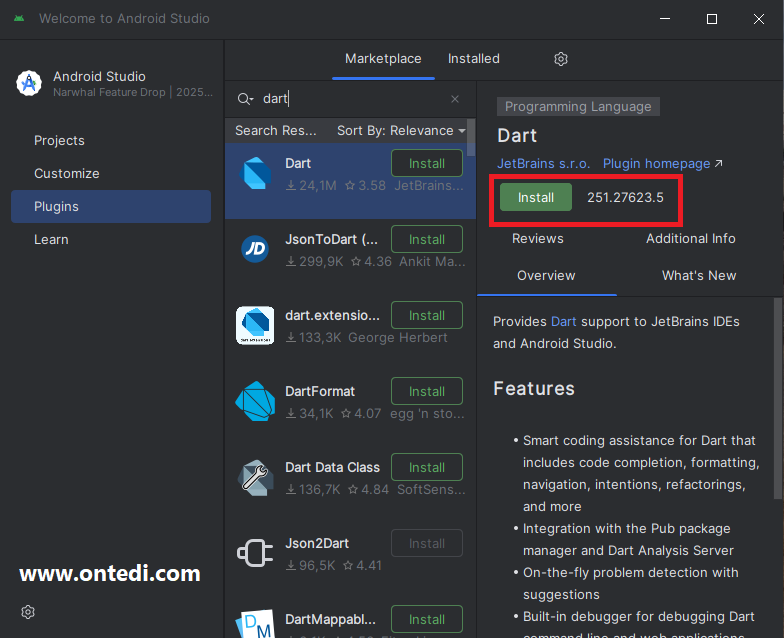Install the Dart Data Class plugin
Viewport: 784px width, 639px height.
click(426, 468)
